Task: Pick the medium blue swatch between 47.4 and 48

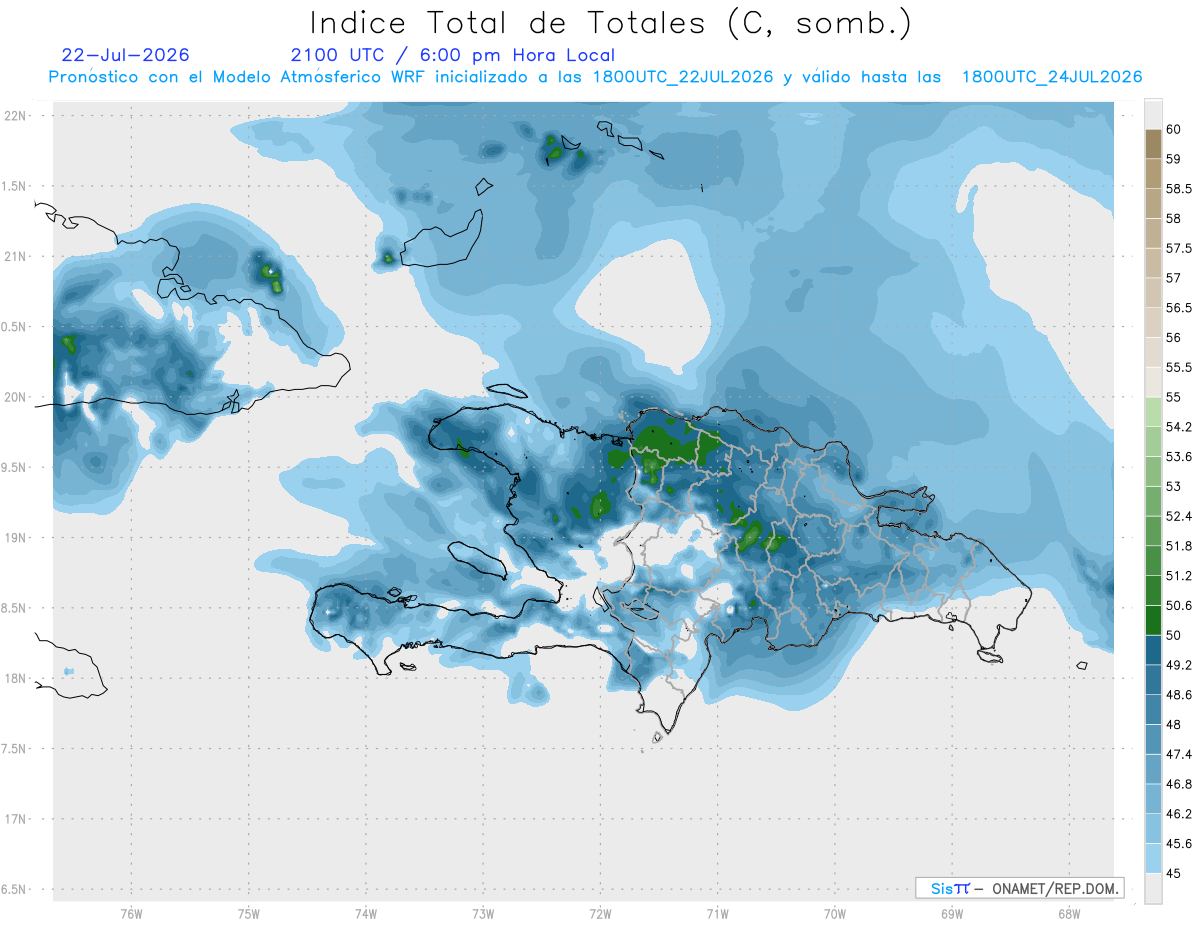Action: coord(1153,740)
